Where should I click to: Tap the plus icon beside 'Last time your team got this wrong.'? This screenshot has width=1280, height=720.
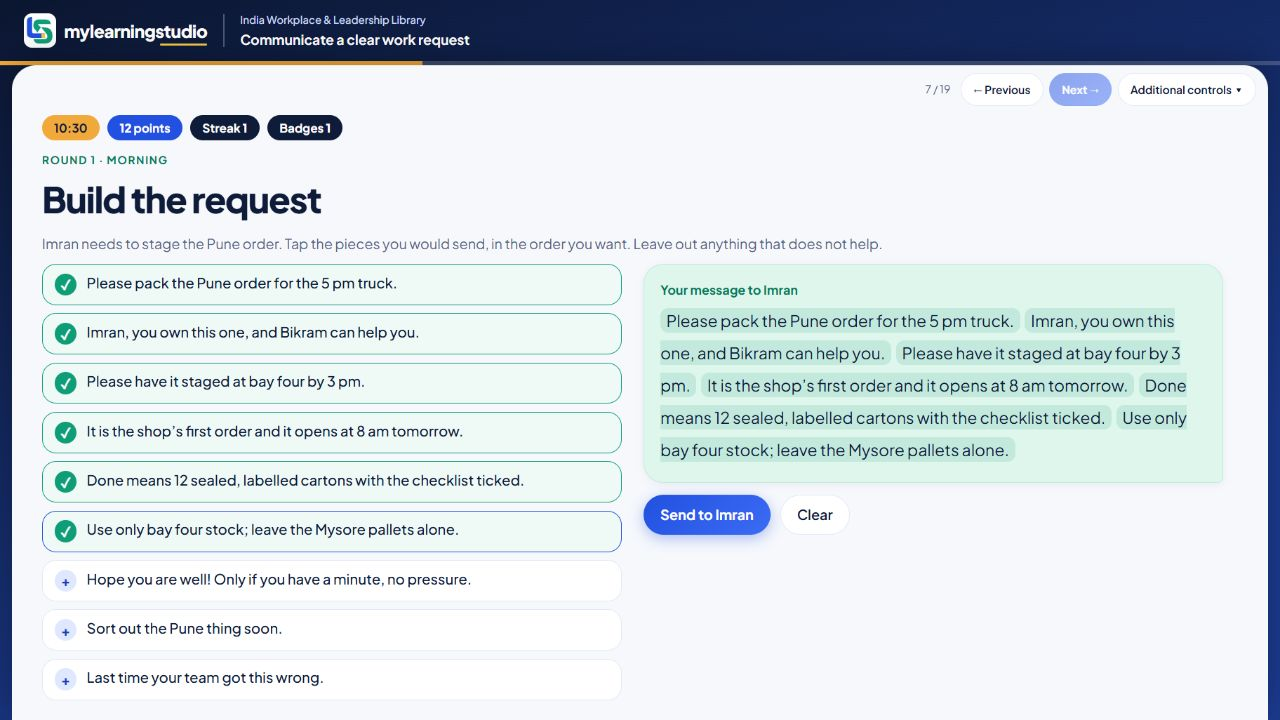pos(65,679)
